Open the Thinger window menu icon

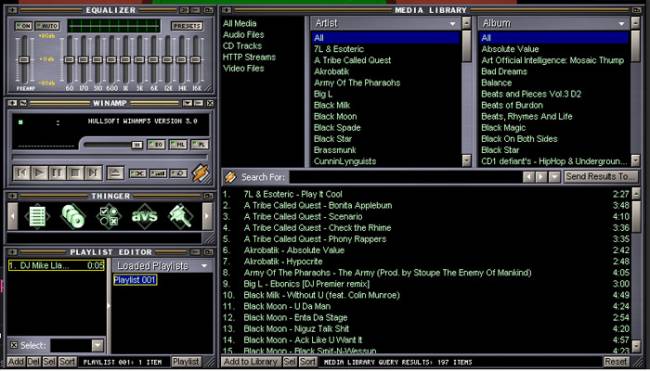click(12, 196)
